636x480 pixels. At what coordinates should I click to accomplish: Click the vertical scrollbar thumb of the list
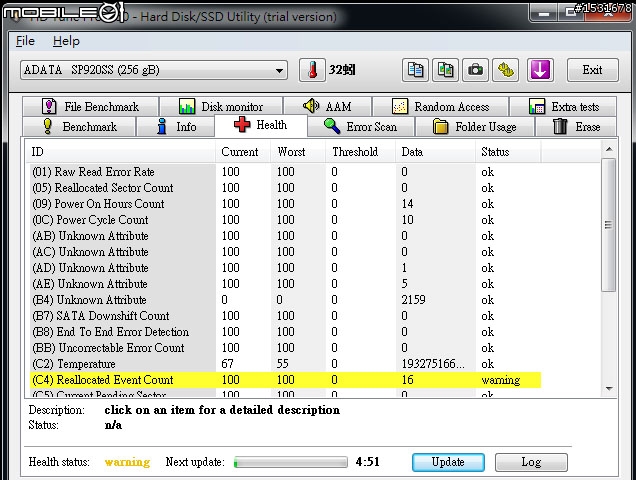tap(608, 225)
